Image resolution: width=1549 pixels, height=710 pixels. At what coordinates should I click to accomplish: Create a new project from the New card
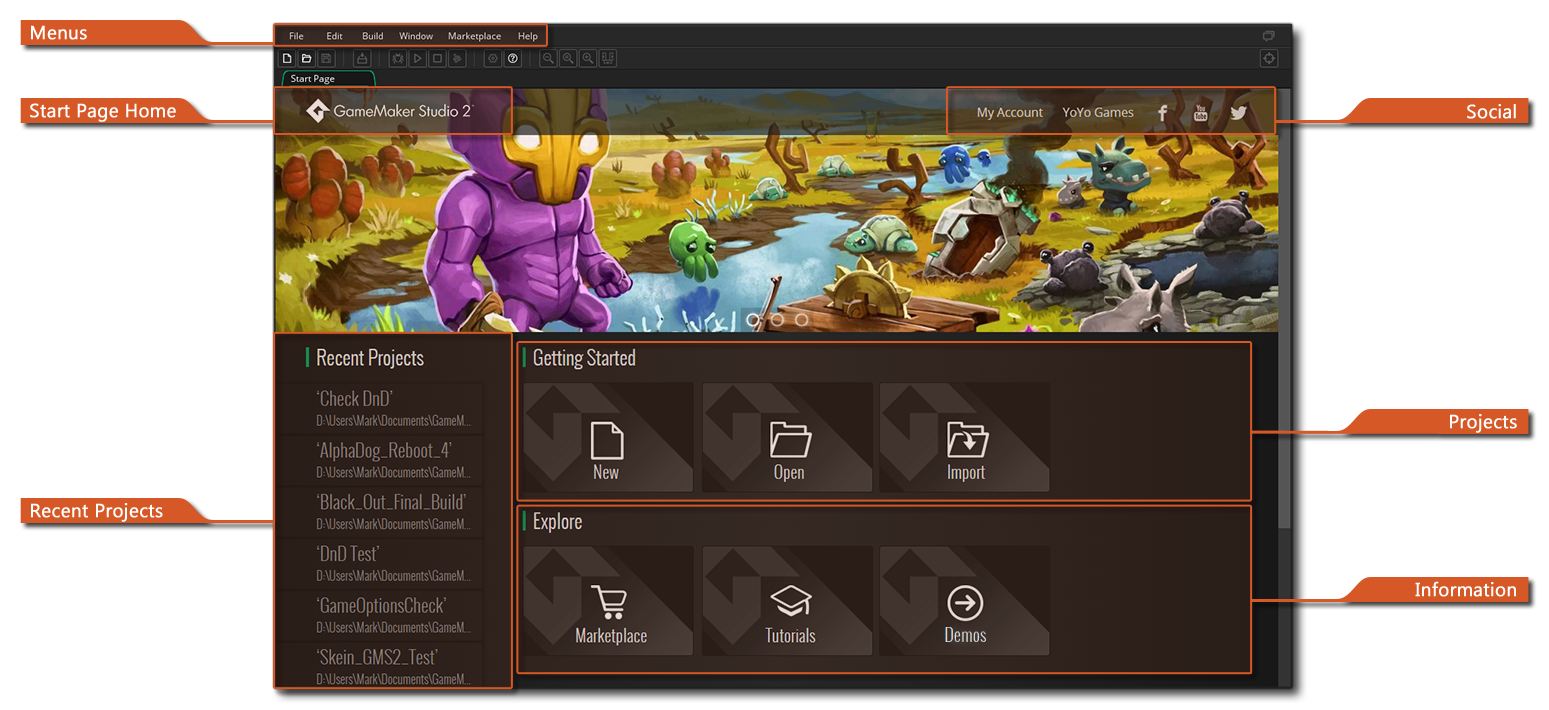pyautogui.click(x=607, y=437)
